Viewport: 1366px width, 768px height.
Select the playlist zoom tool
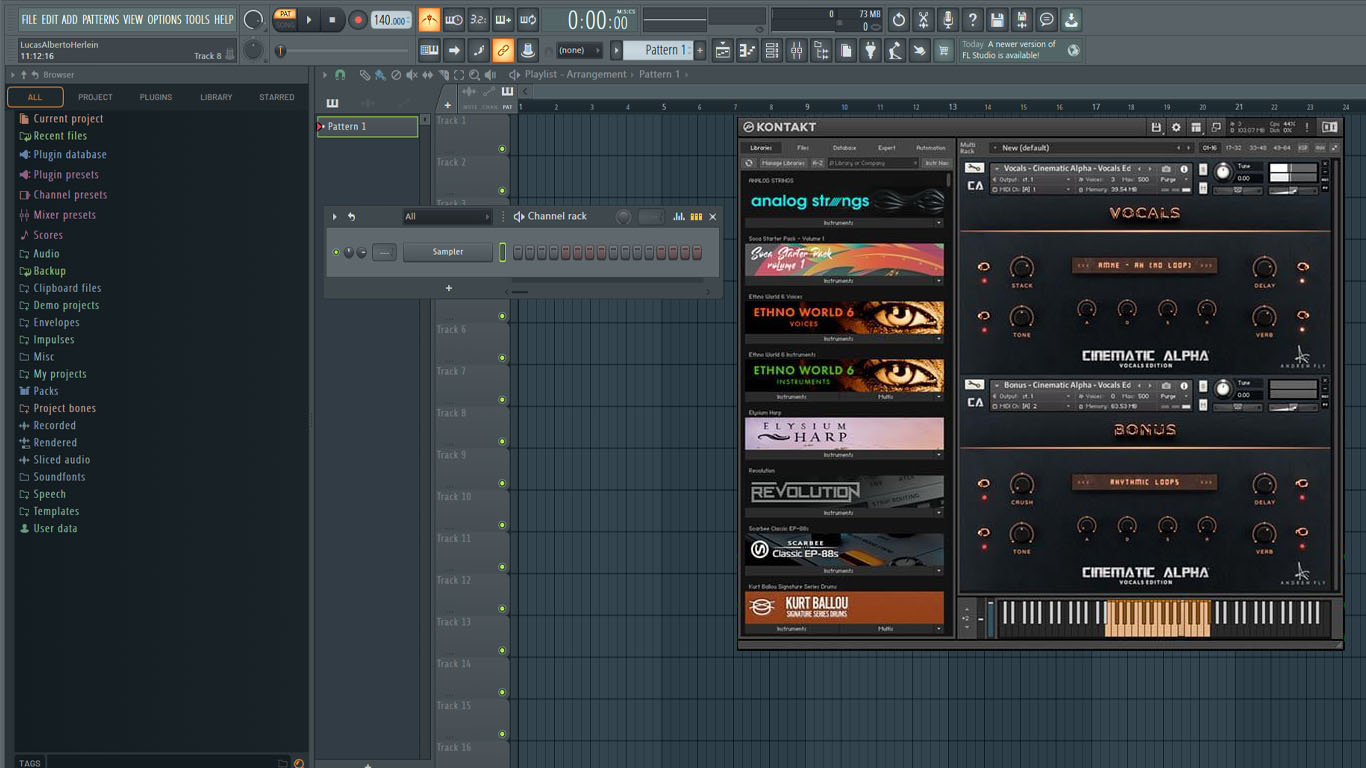(x=474, y=75)
